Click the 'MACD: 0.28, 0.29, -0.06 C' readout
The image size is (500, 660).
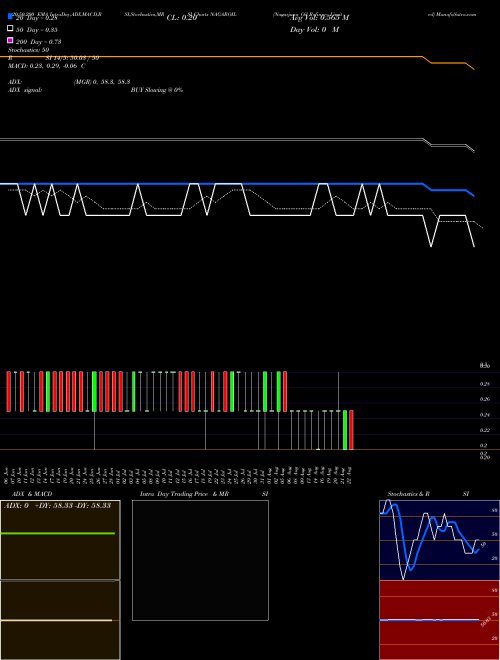pos(47,66)
